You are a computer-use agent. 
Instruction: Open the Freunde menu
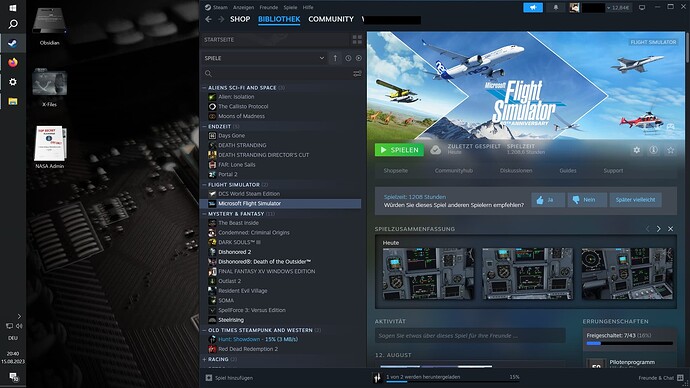pos(268,7)
